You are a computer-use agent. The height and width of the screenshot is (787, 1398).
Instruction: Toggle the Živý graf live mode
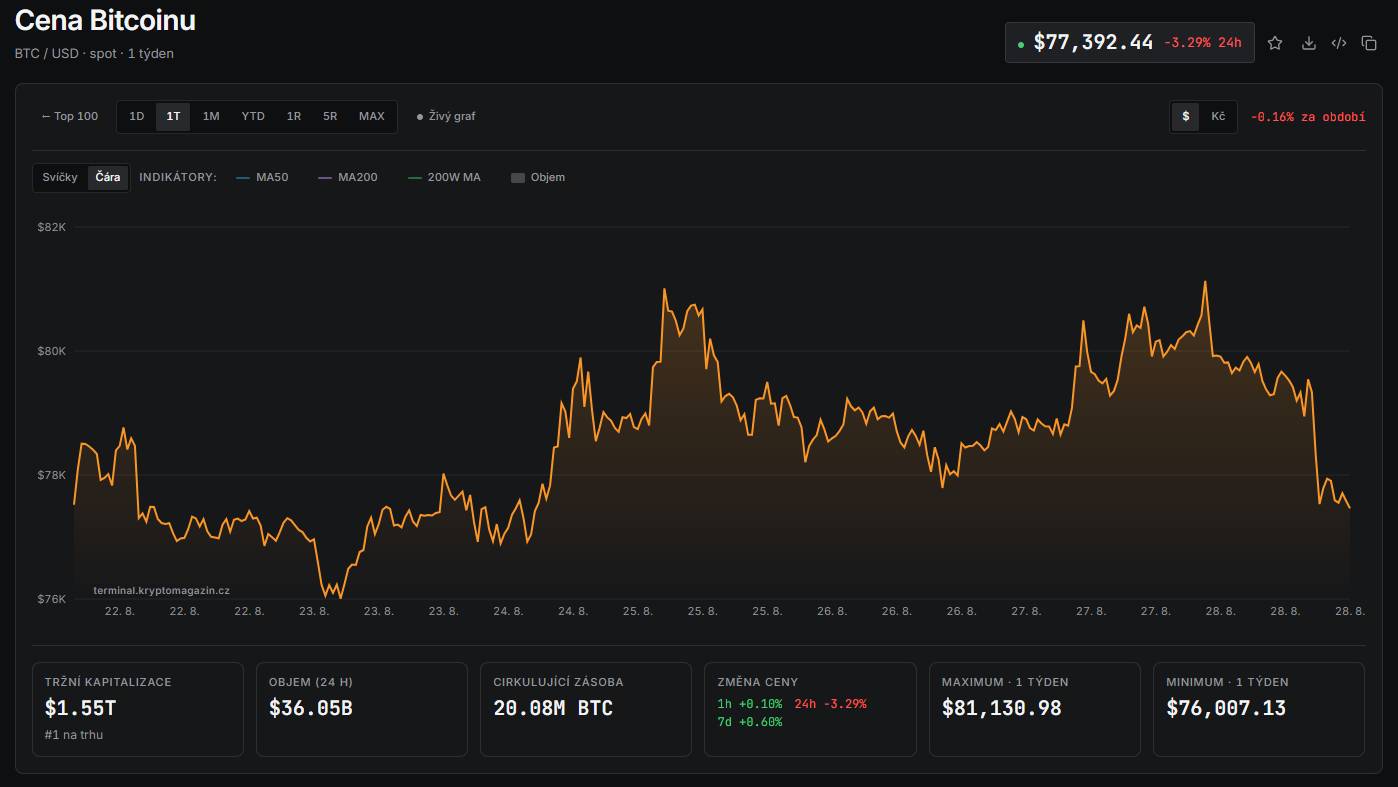tap(446, 116)
